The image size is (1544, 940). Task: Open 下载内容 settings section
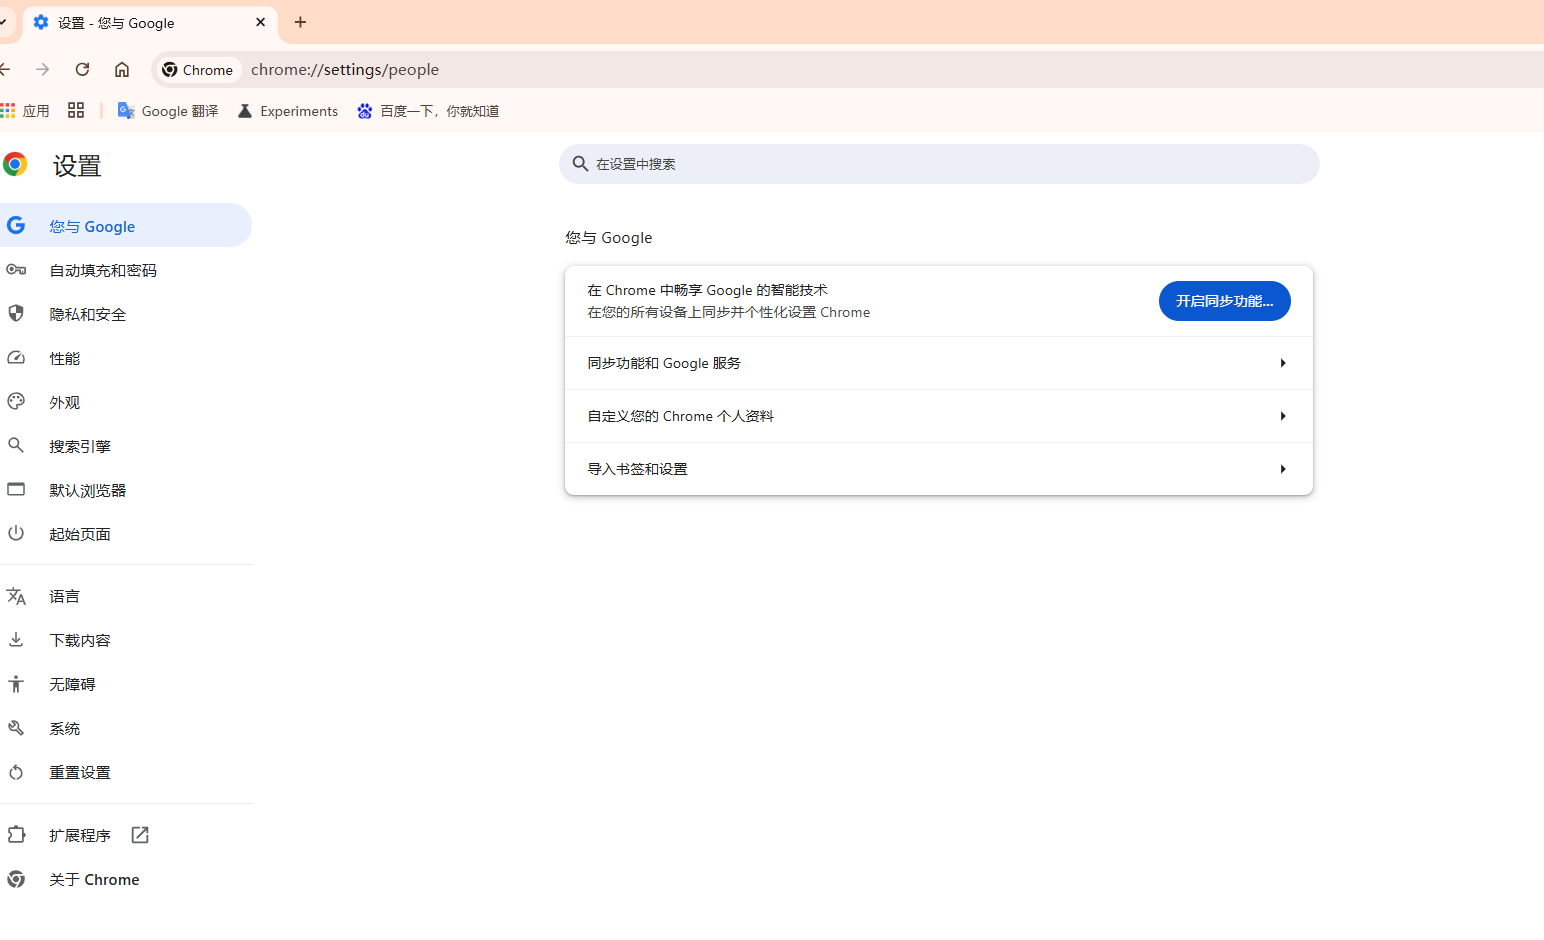click(125, 640)
